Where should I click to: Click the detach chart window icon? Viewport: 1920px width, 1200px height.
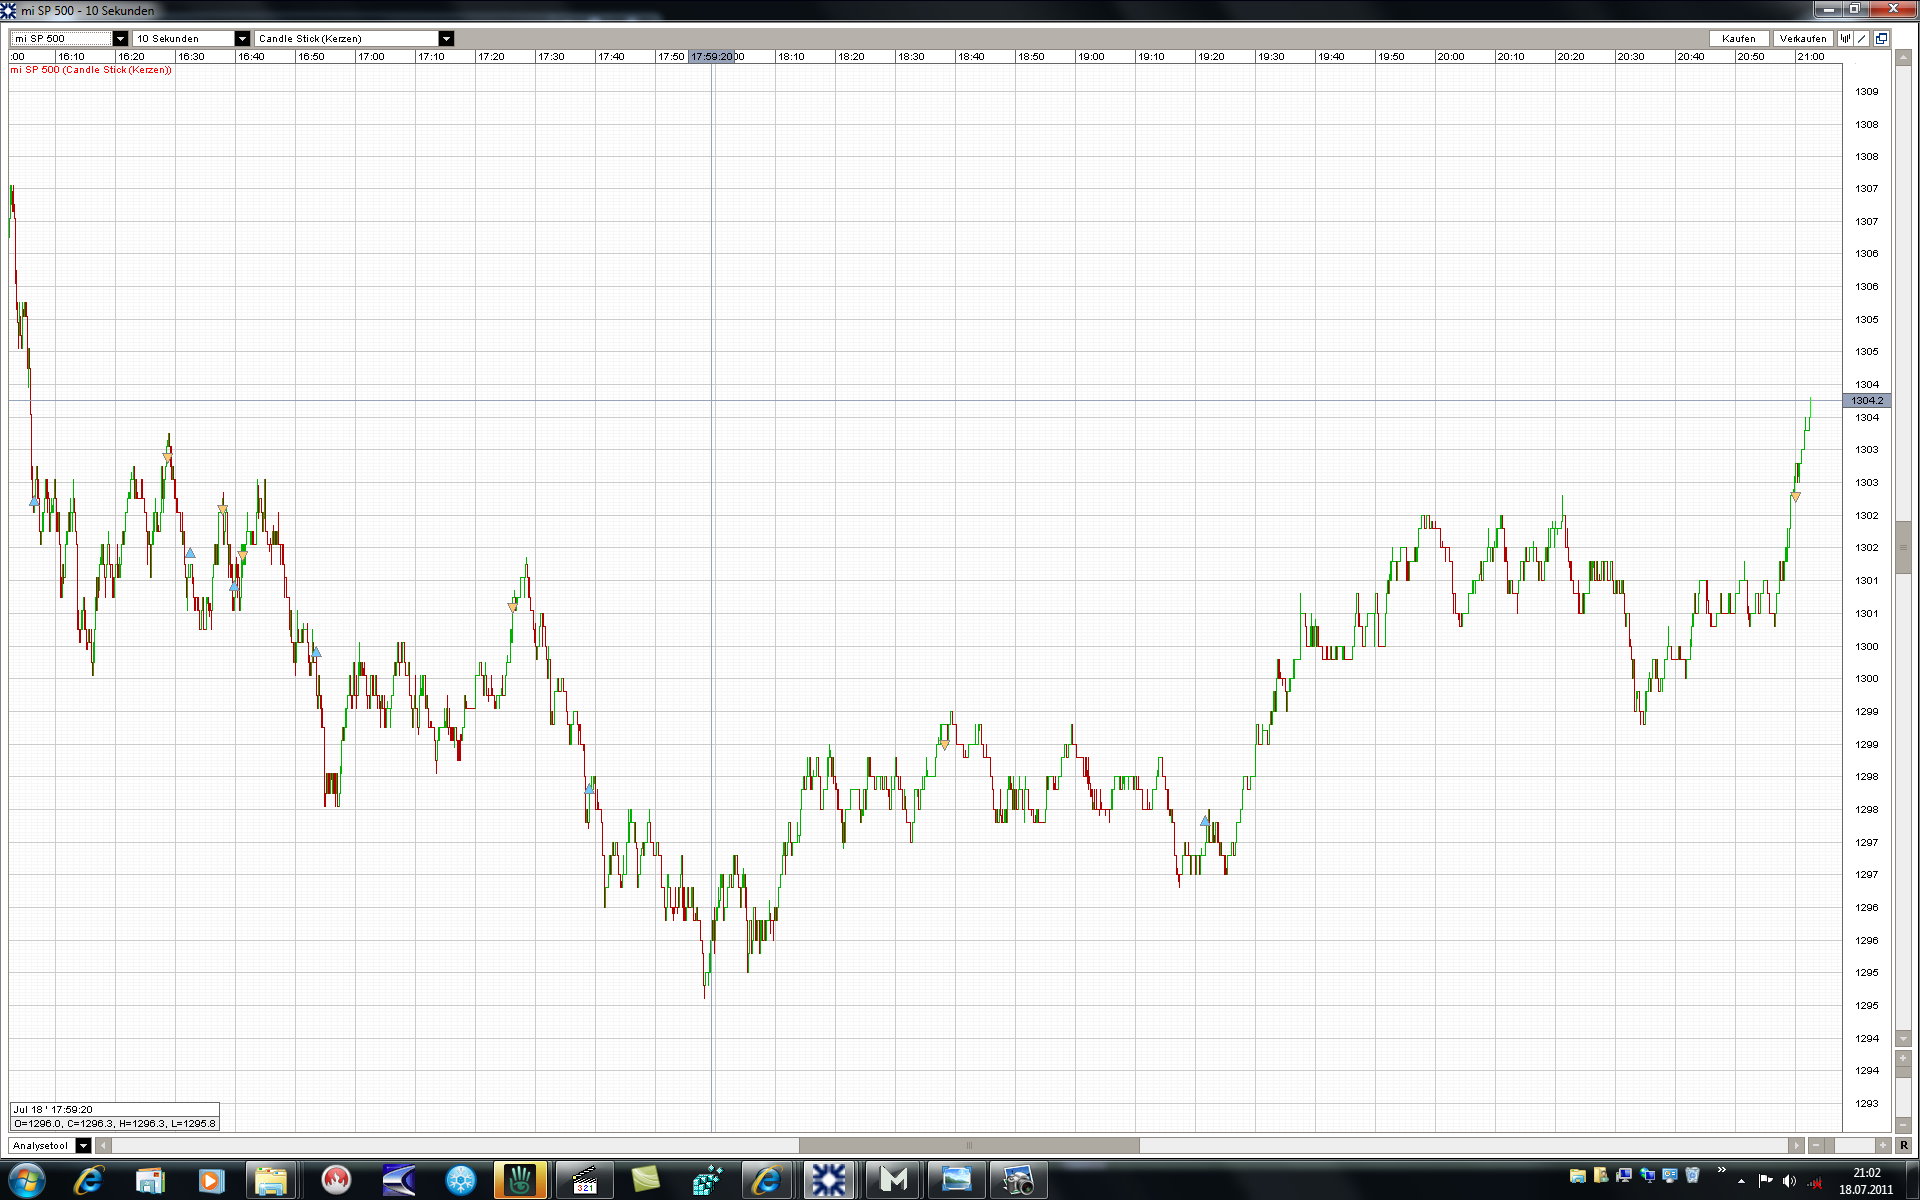[x=1881, y=38]
